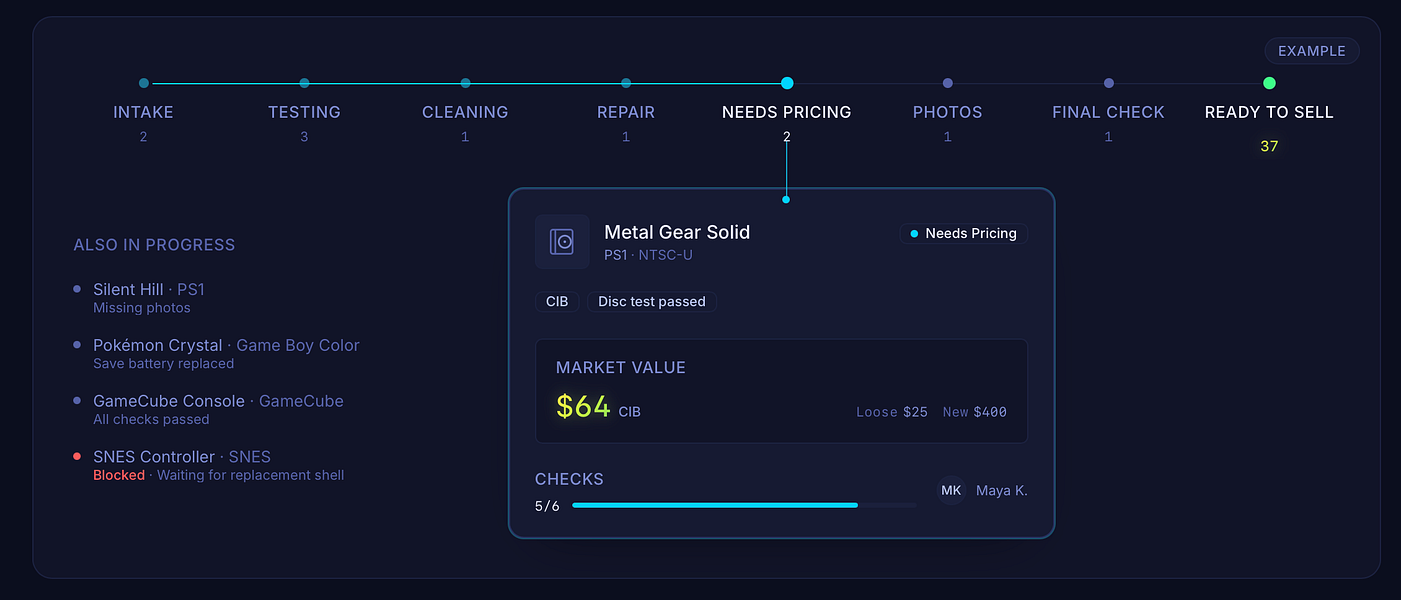Viewport: 1401px width, 600px height.
Task: Select the INTAKE stage dot
Action: pyautogui.click(x=144, y=83)
